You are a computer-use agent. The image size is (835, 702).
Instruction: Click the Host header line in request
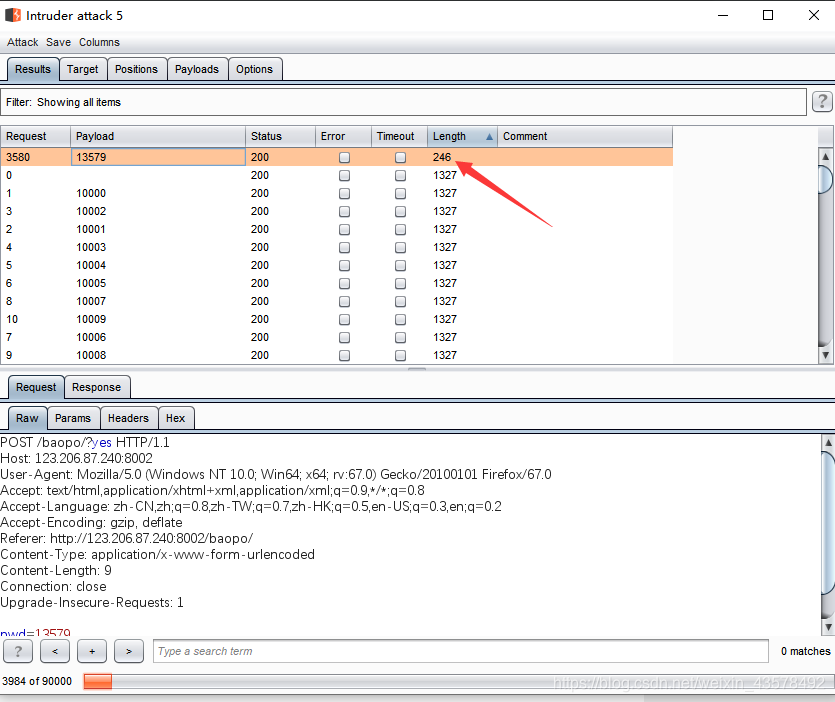[76, 458]
